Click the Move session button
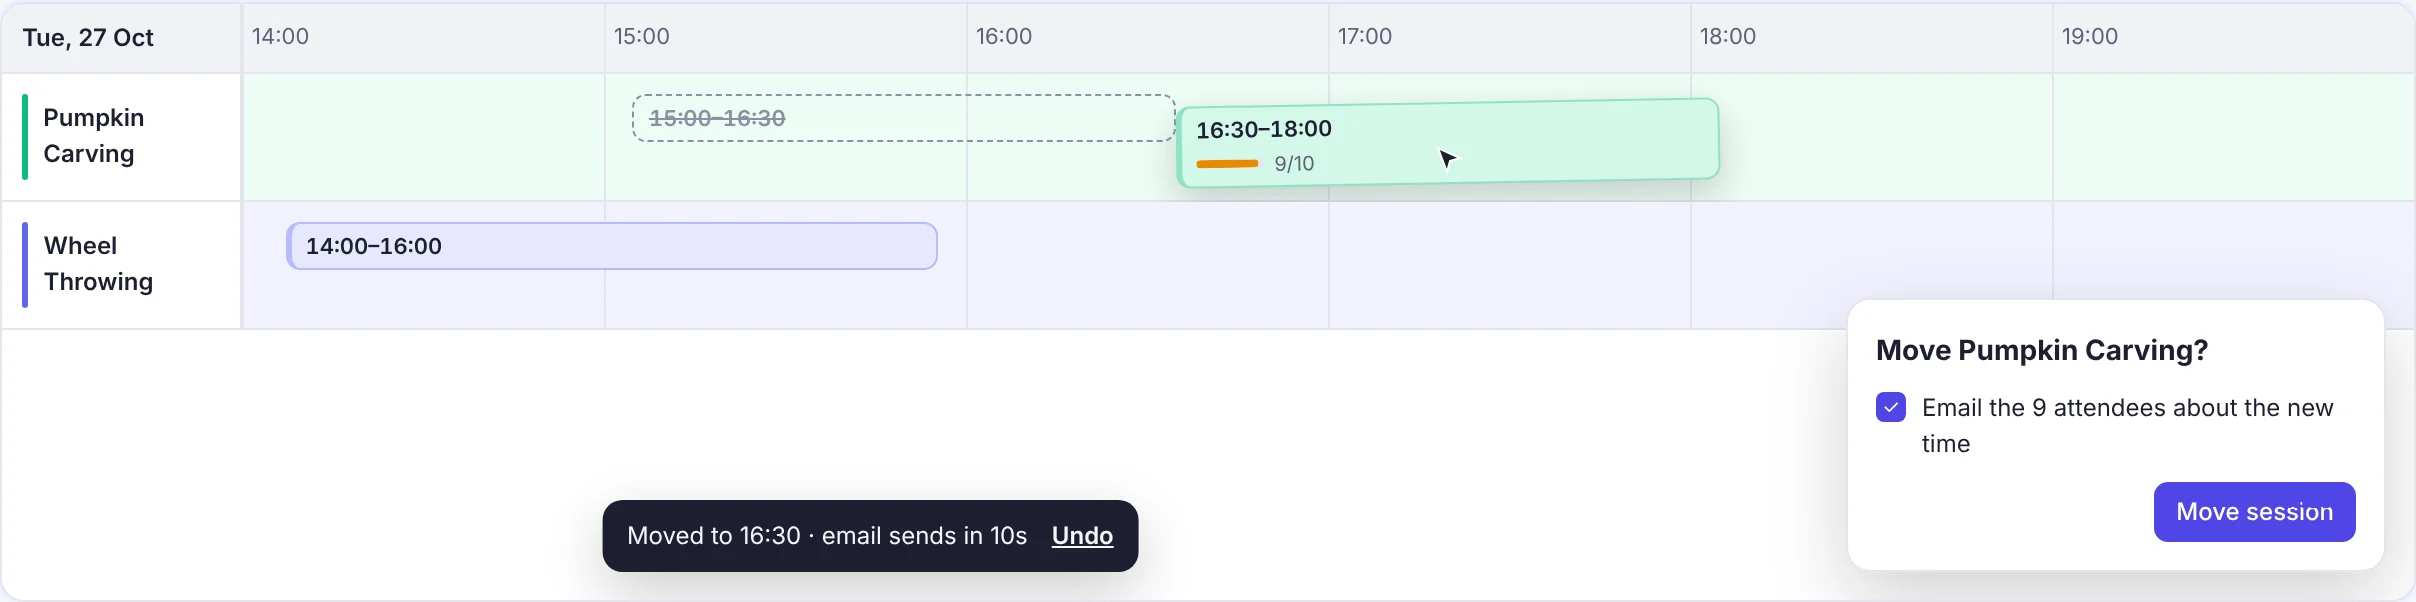Viewport: 2416px width, 602px height. (2254, 512)
